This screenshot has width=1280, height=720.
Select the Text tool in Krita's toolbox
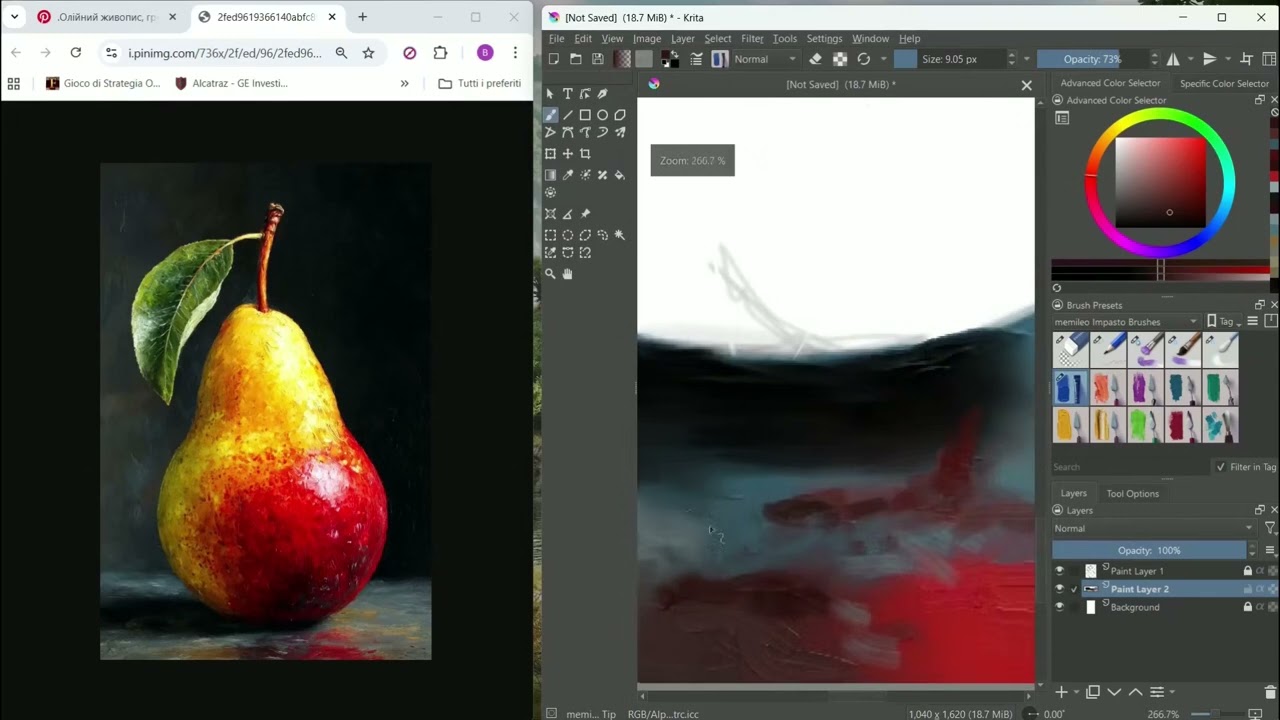568,94
